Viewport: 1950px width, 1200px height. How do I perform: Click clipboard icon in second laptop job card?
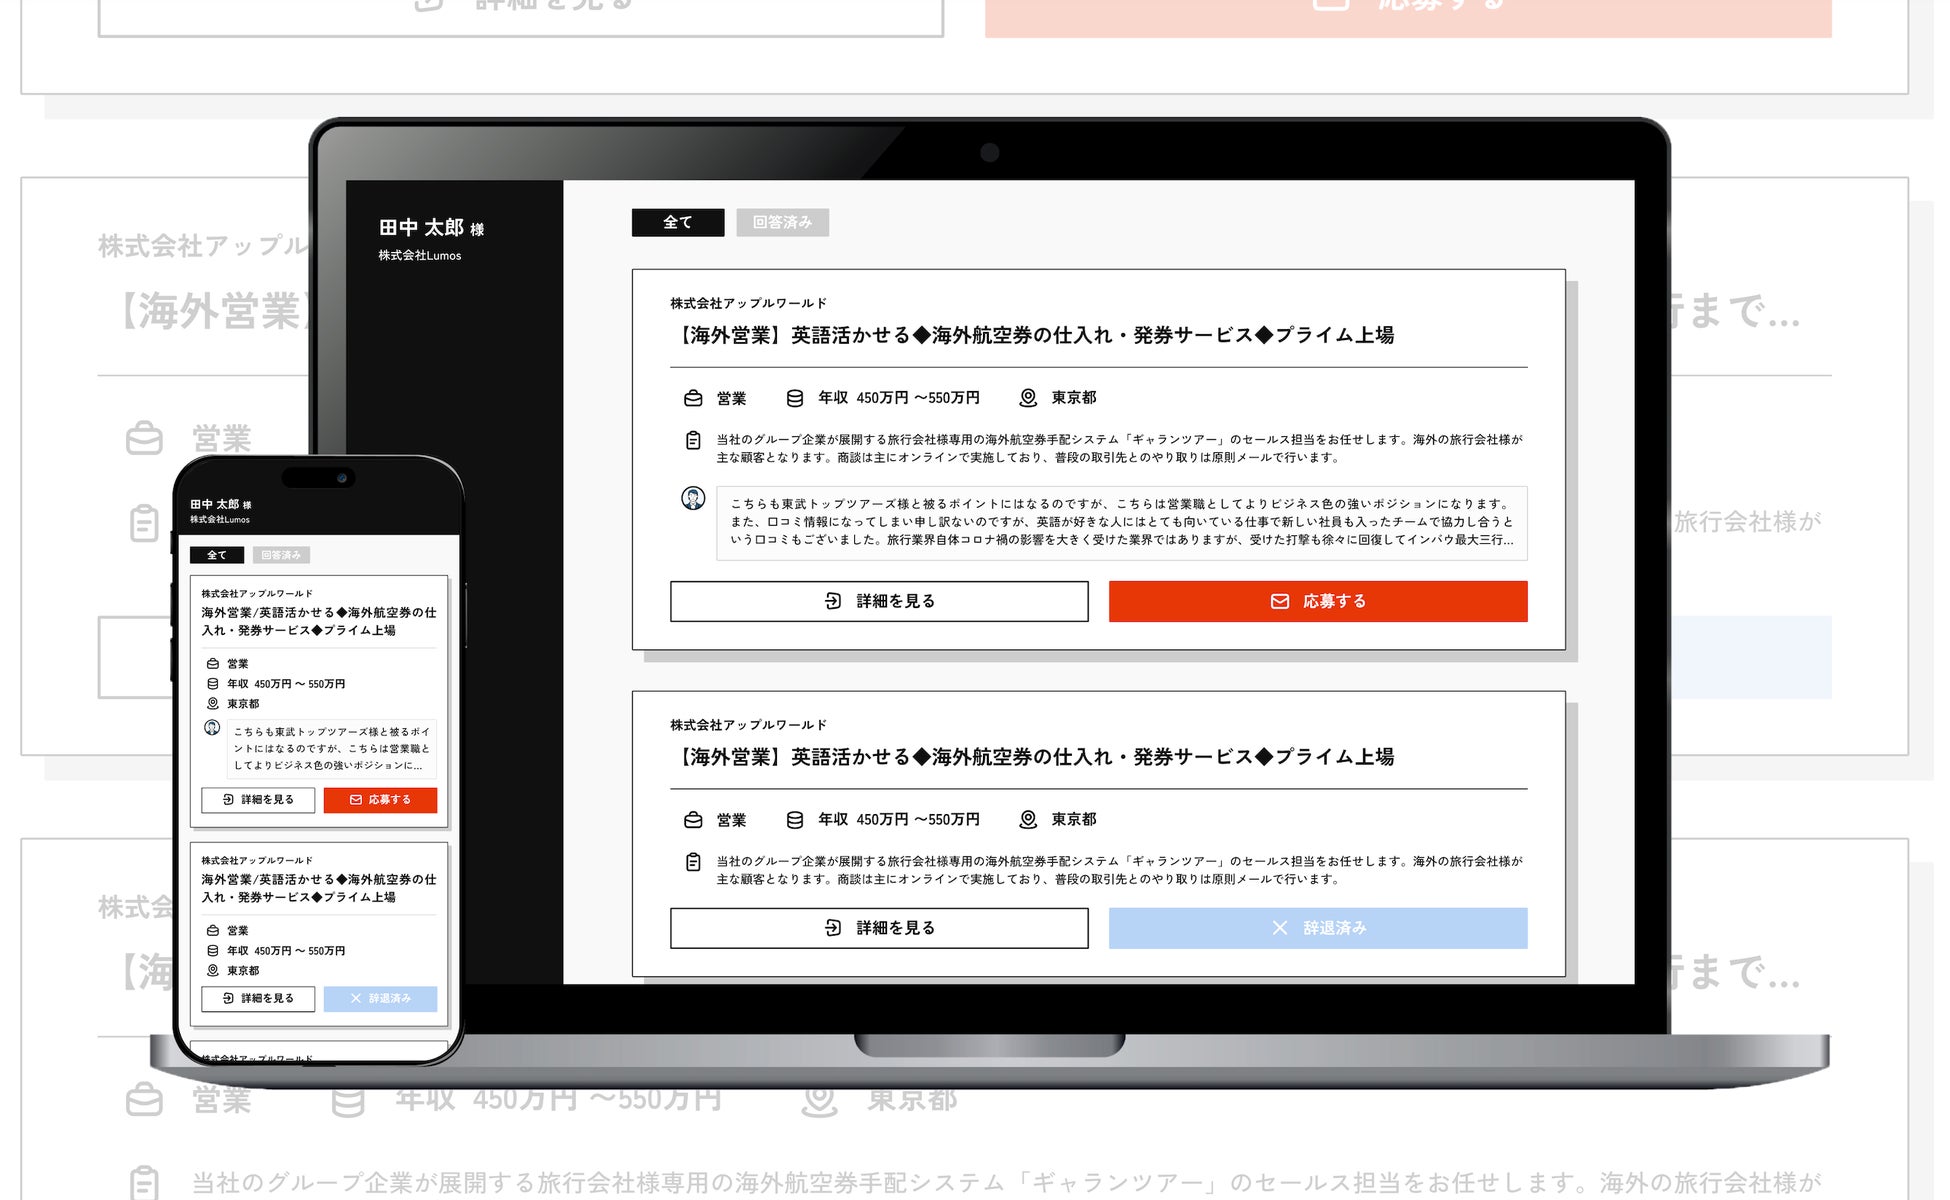[693, 862]
